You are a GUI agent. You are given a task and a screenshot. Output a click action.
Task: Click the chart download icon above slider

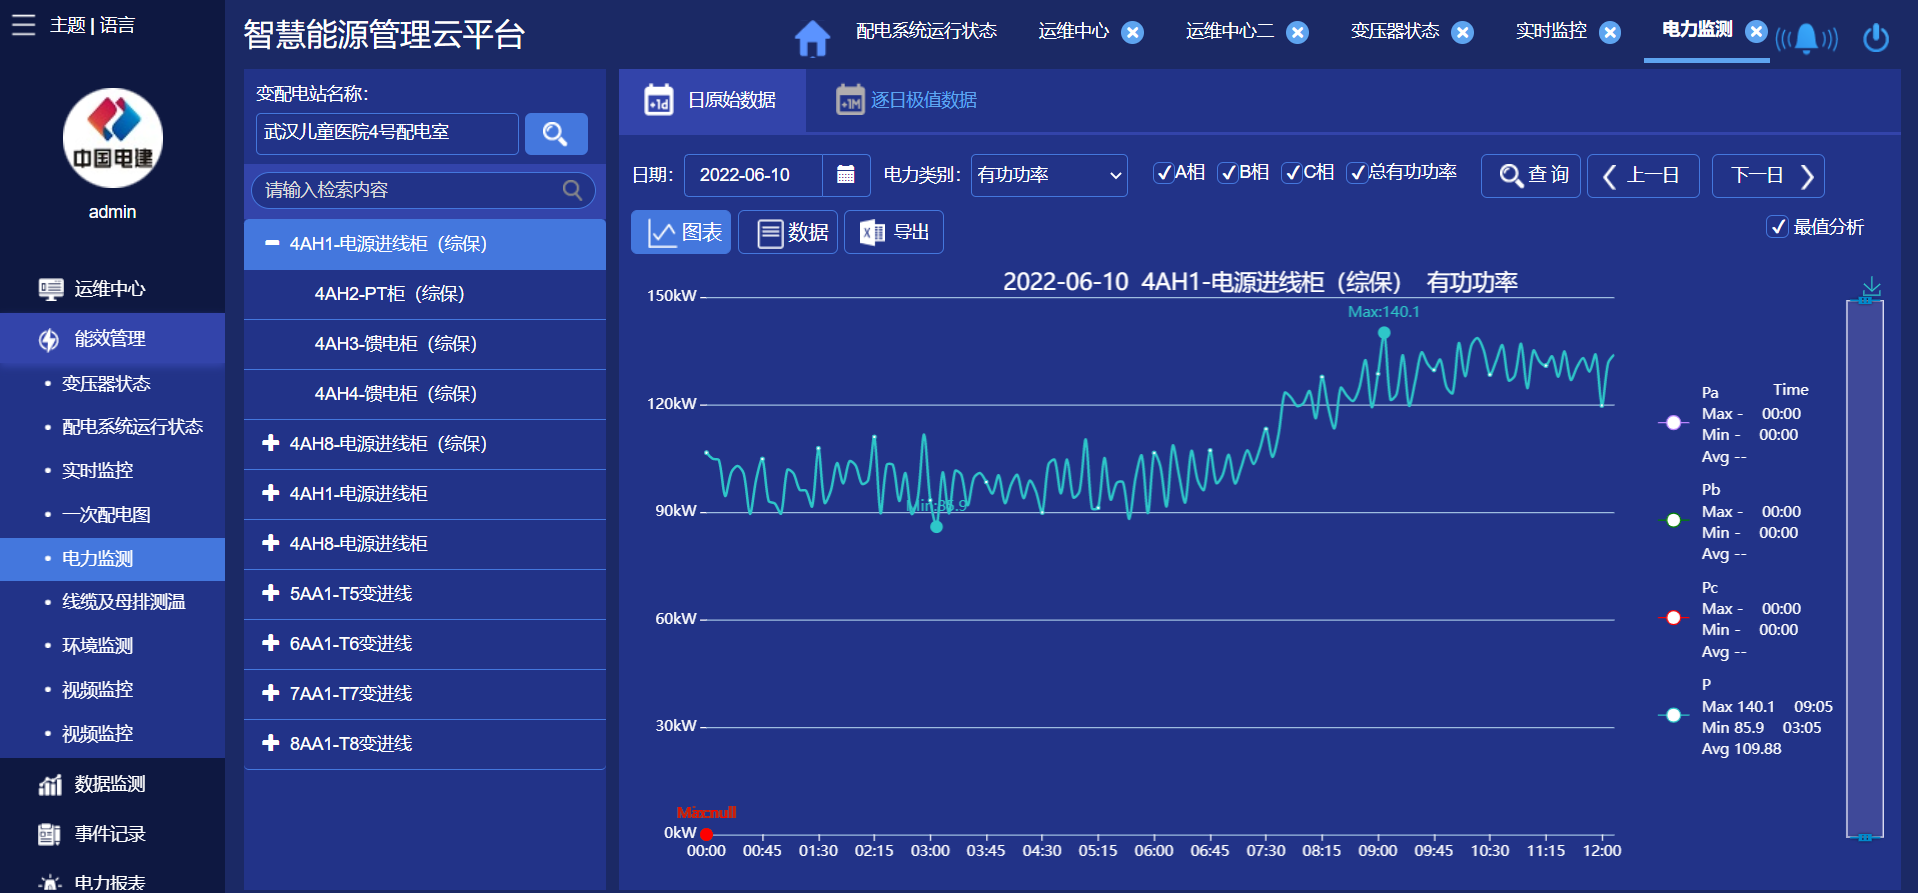[1872, 288]
